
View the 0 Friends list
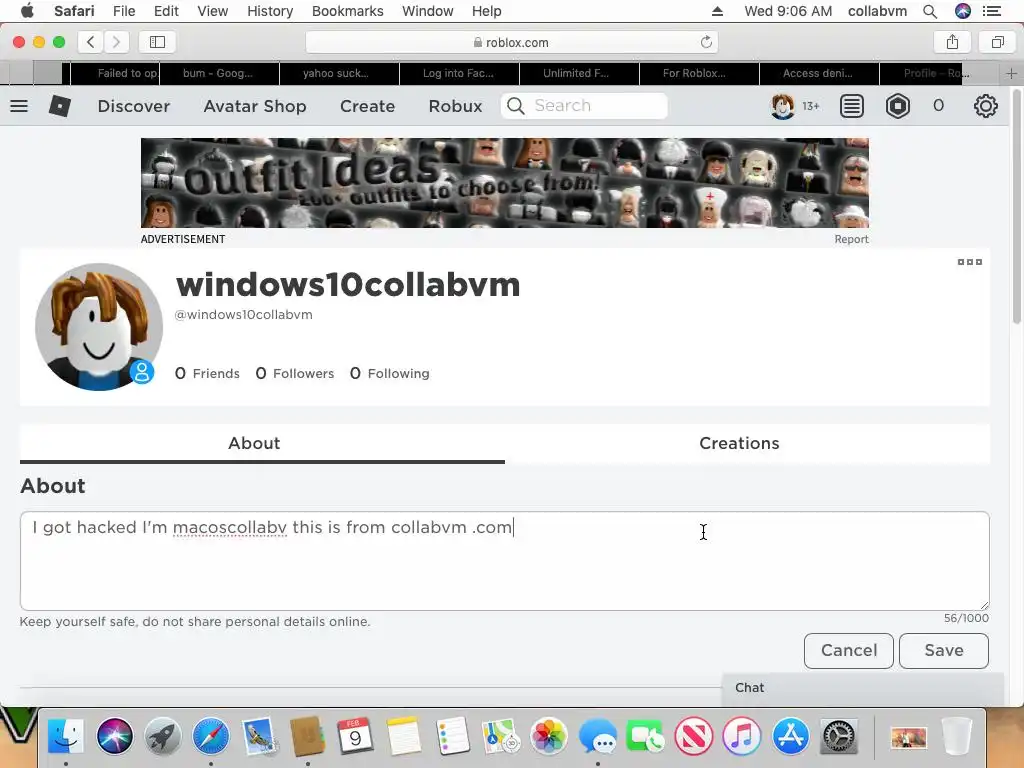208,374
